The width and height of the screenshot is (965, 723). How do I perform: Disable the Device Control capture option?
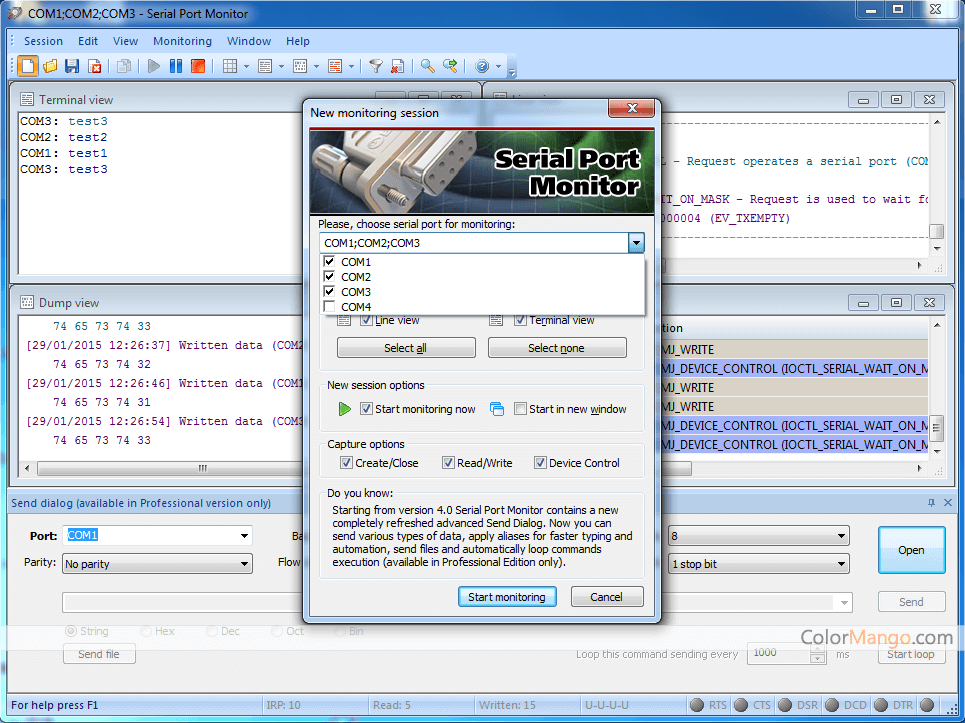click(x=540, y=463)
